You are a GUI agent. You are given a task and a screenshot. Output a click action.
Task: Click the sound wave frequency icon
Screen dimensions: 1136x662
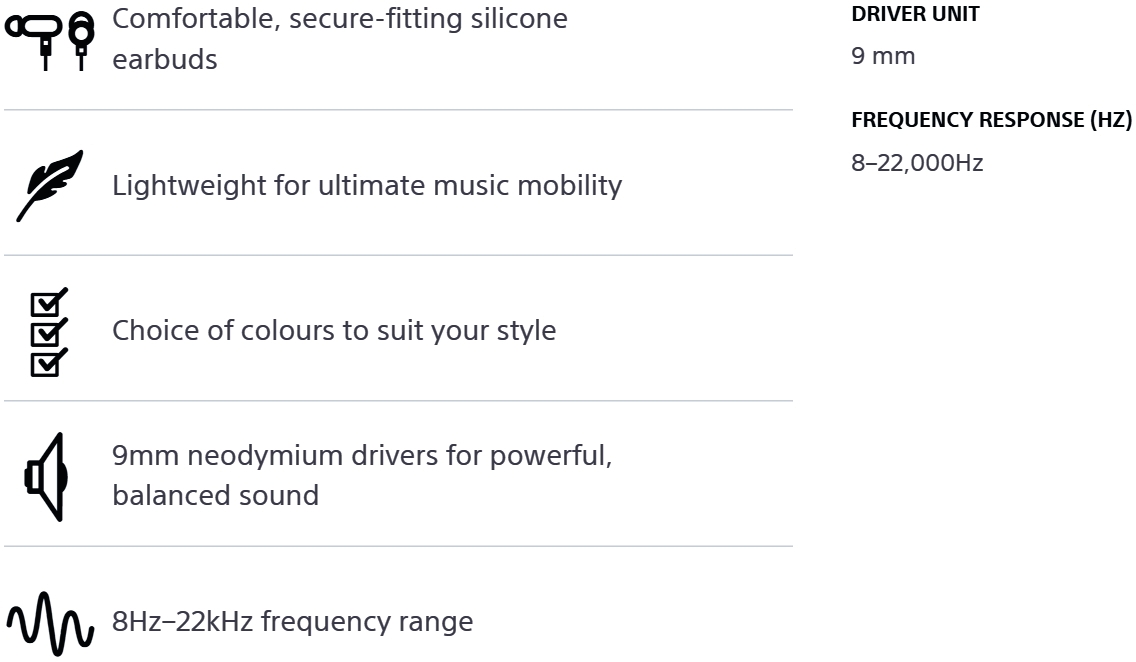pos(51,623)
